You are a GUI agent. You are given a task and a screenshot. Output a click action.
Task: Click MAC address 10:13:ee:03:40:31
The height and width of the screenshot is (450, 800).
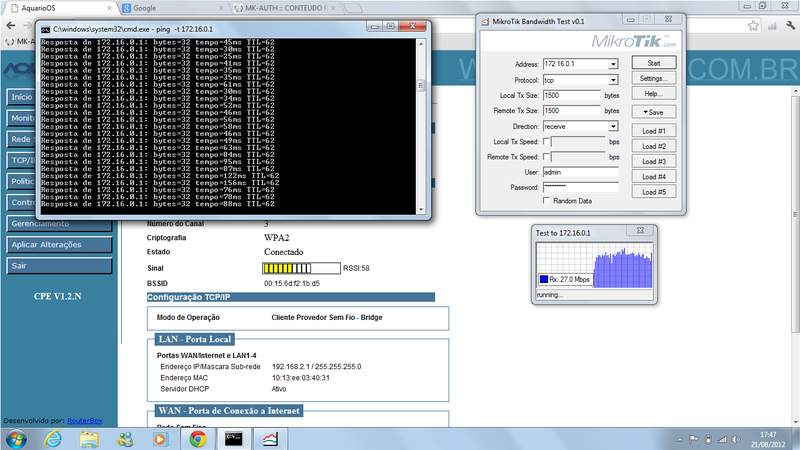tap(301, 378)
